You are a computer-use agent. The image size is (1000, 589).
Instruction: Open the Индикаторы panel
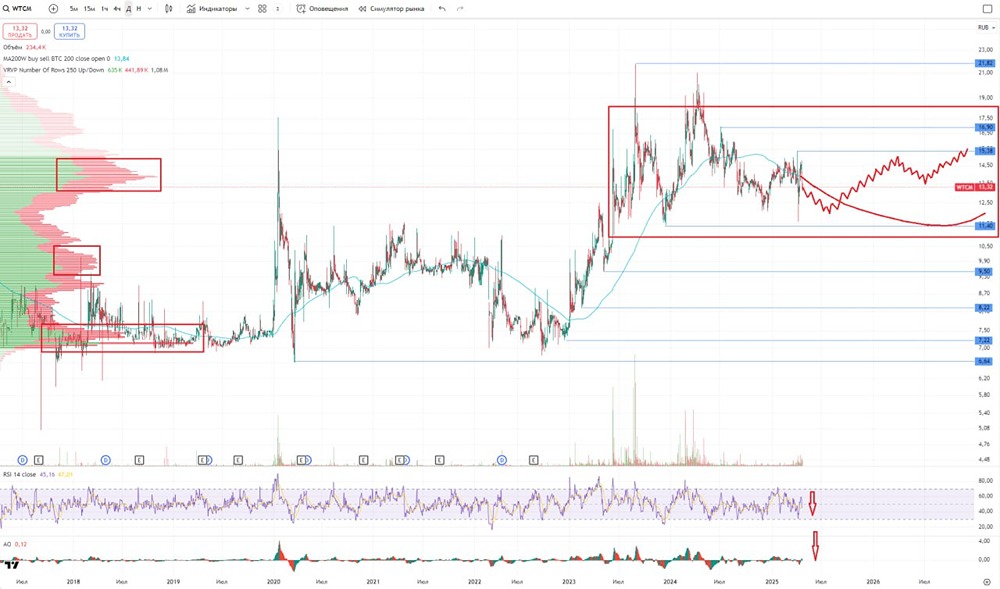(x=212, y=9)
